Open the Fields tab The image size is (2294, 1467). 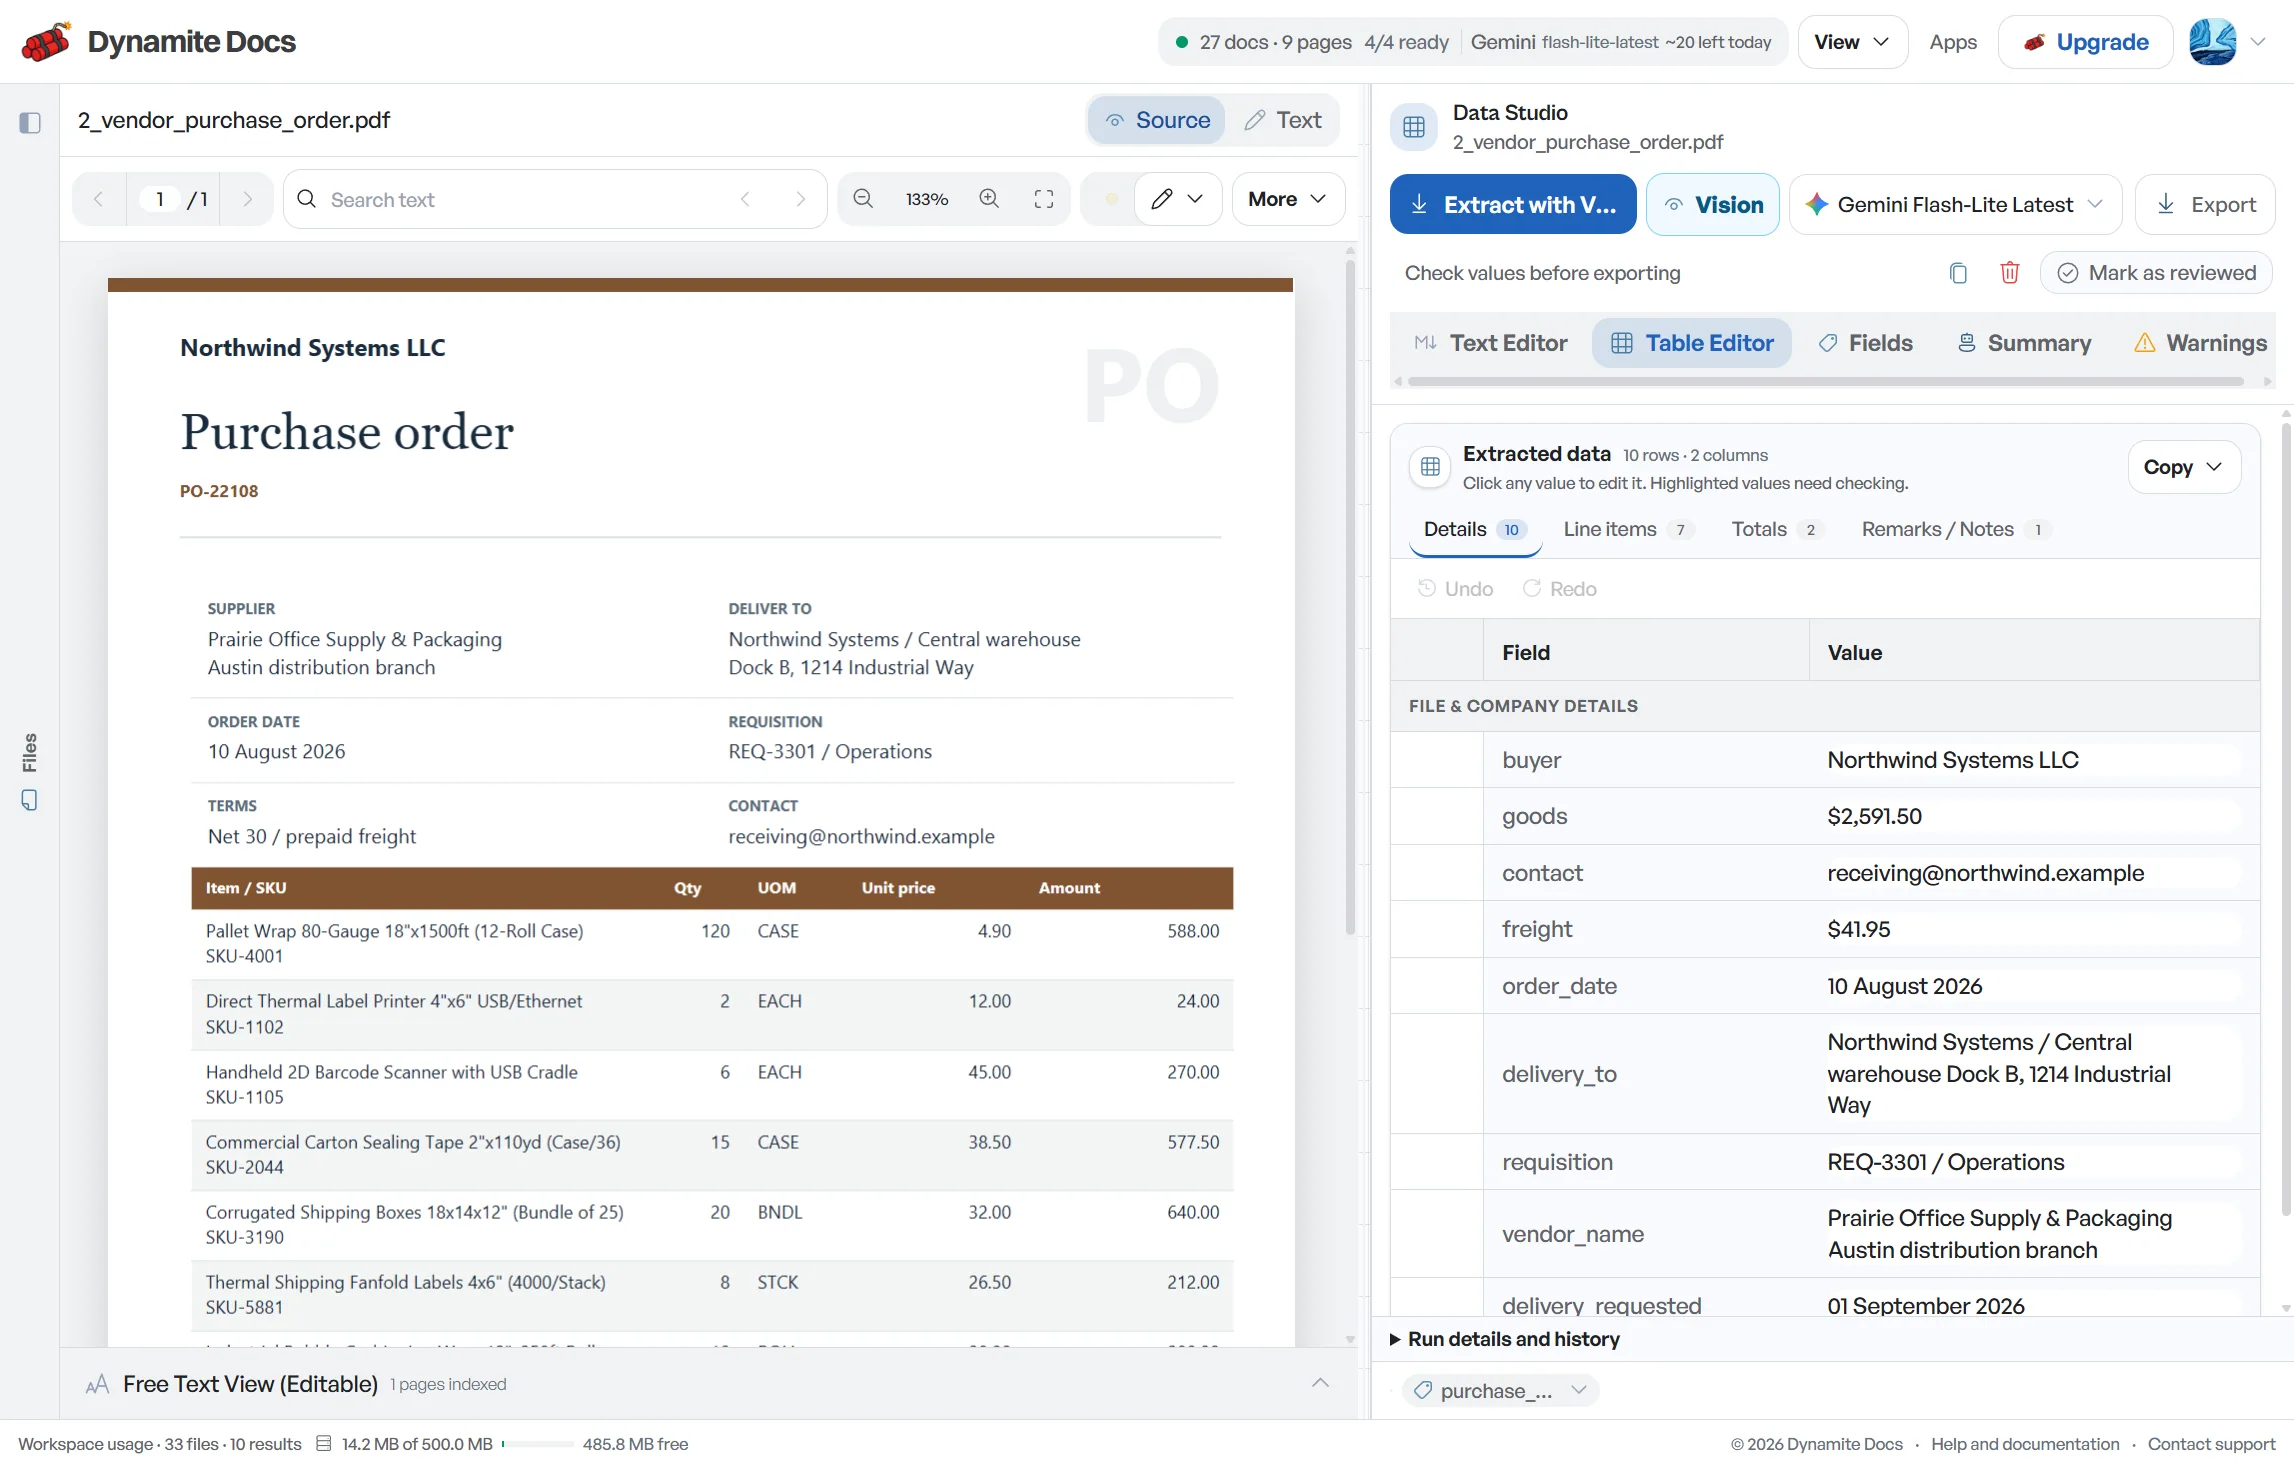1865,343
